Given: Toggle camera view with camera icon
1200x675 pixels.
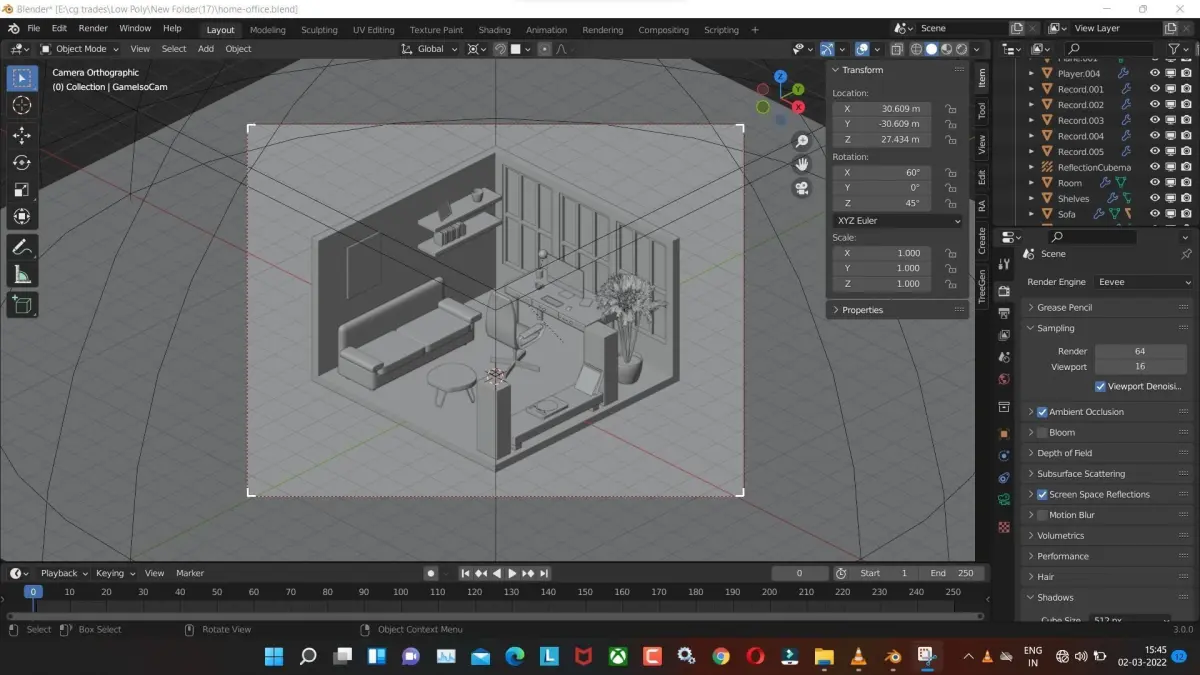Looking at the screenshot, I should 801,188.
